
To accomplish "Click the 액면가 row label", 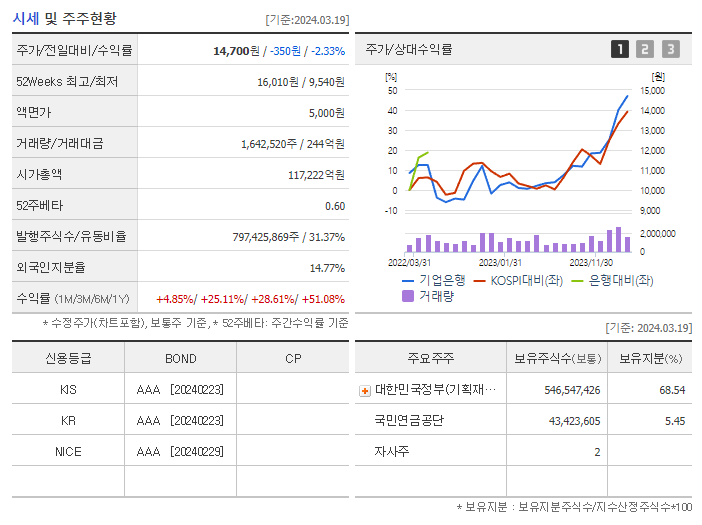I will click(x=34, y=112).
